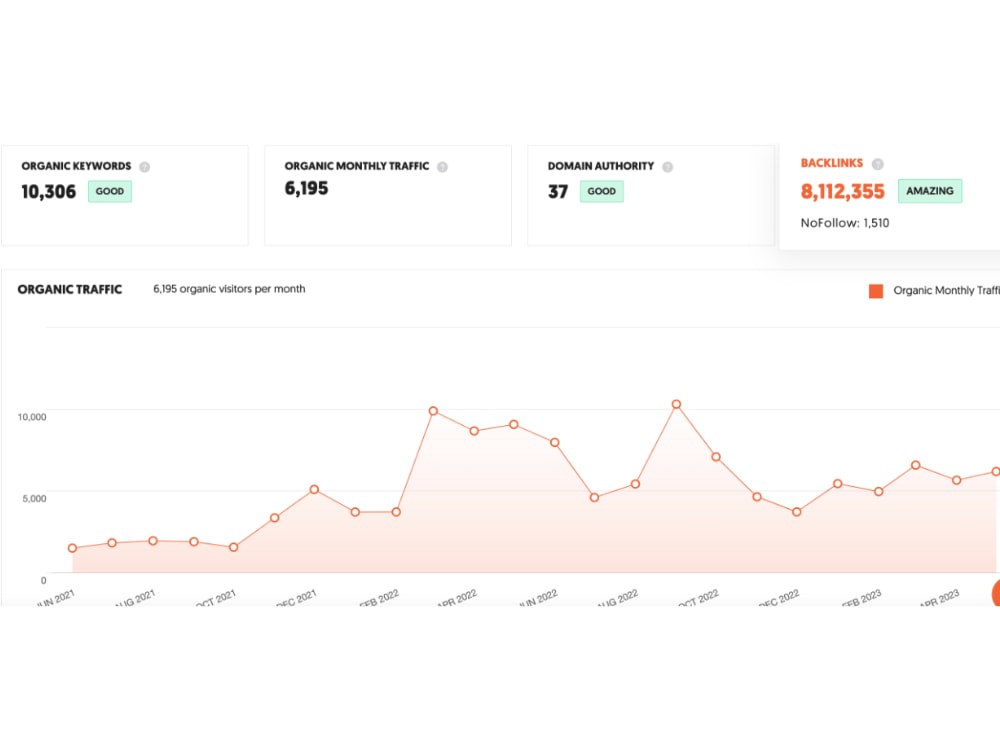The height and width of the screenshot is (750, 1000).
Task: Click the spike data point left of APR 2022
Action: [433, 411]
